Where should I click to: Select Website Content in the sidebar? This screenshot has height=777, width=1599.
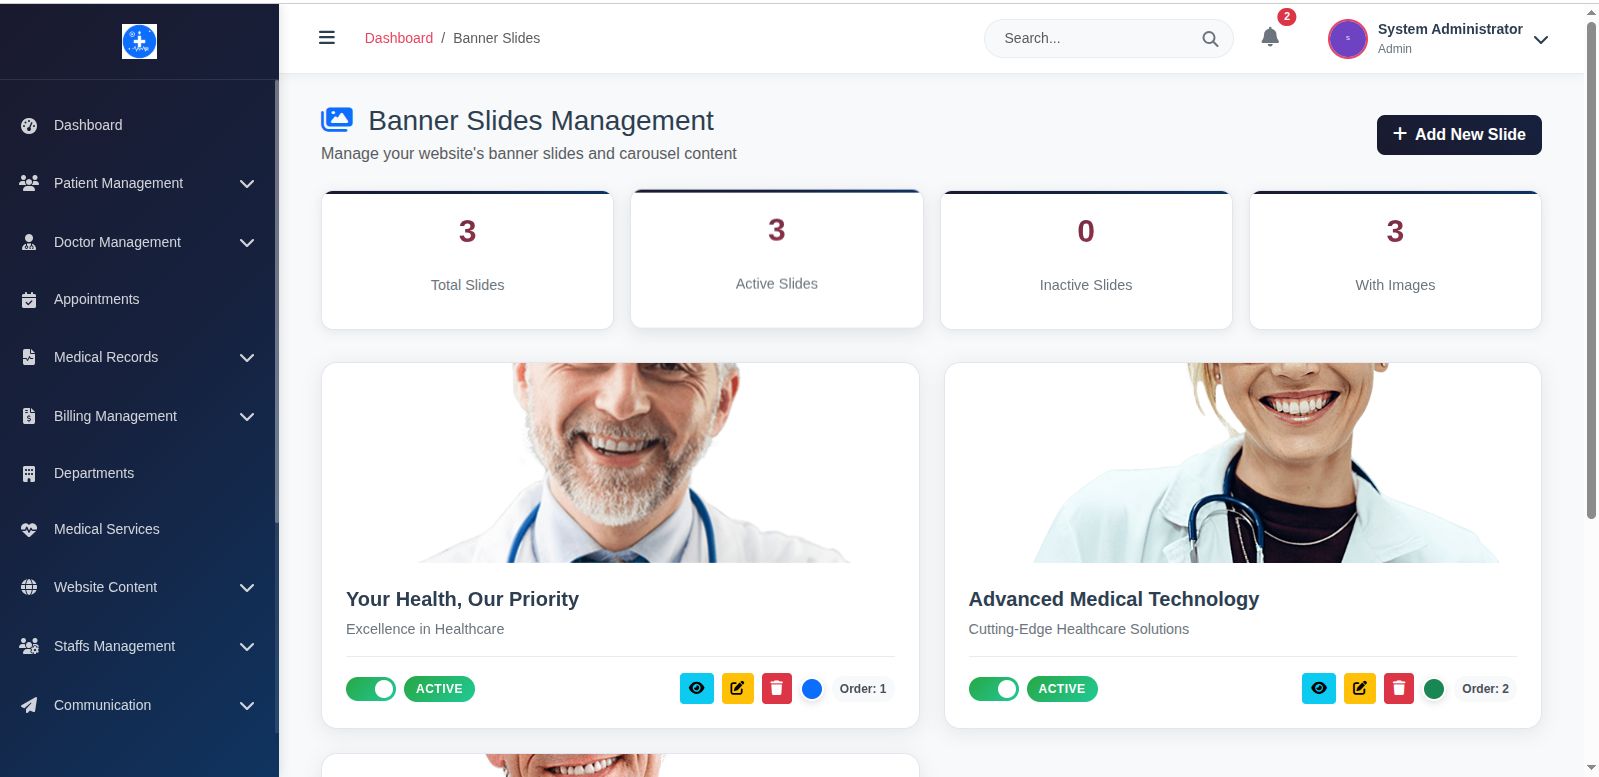click(x=105, y=587)
